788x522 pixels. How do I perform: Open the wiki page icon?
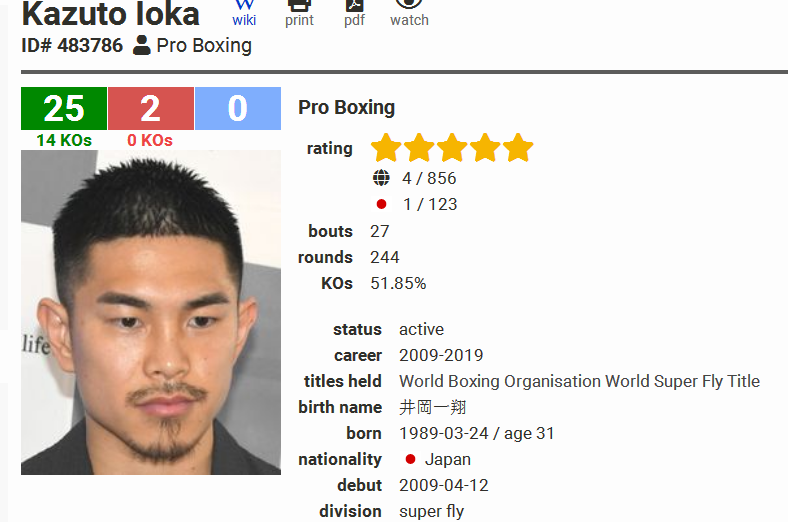pyautogui.click(x=244, y=5)
